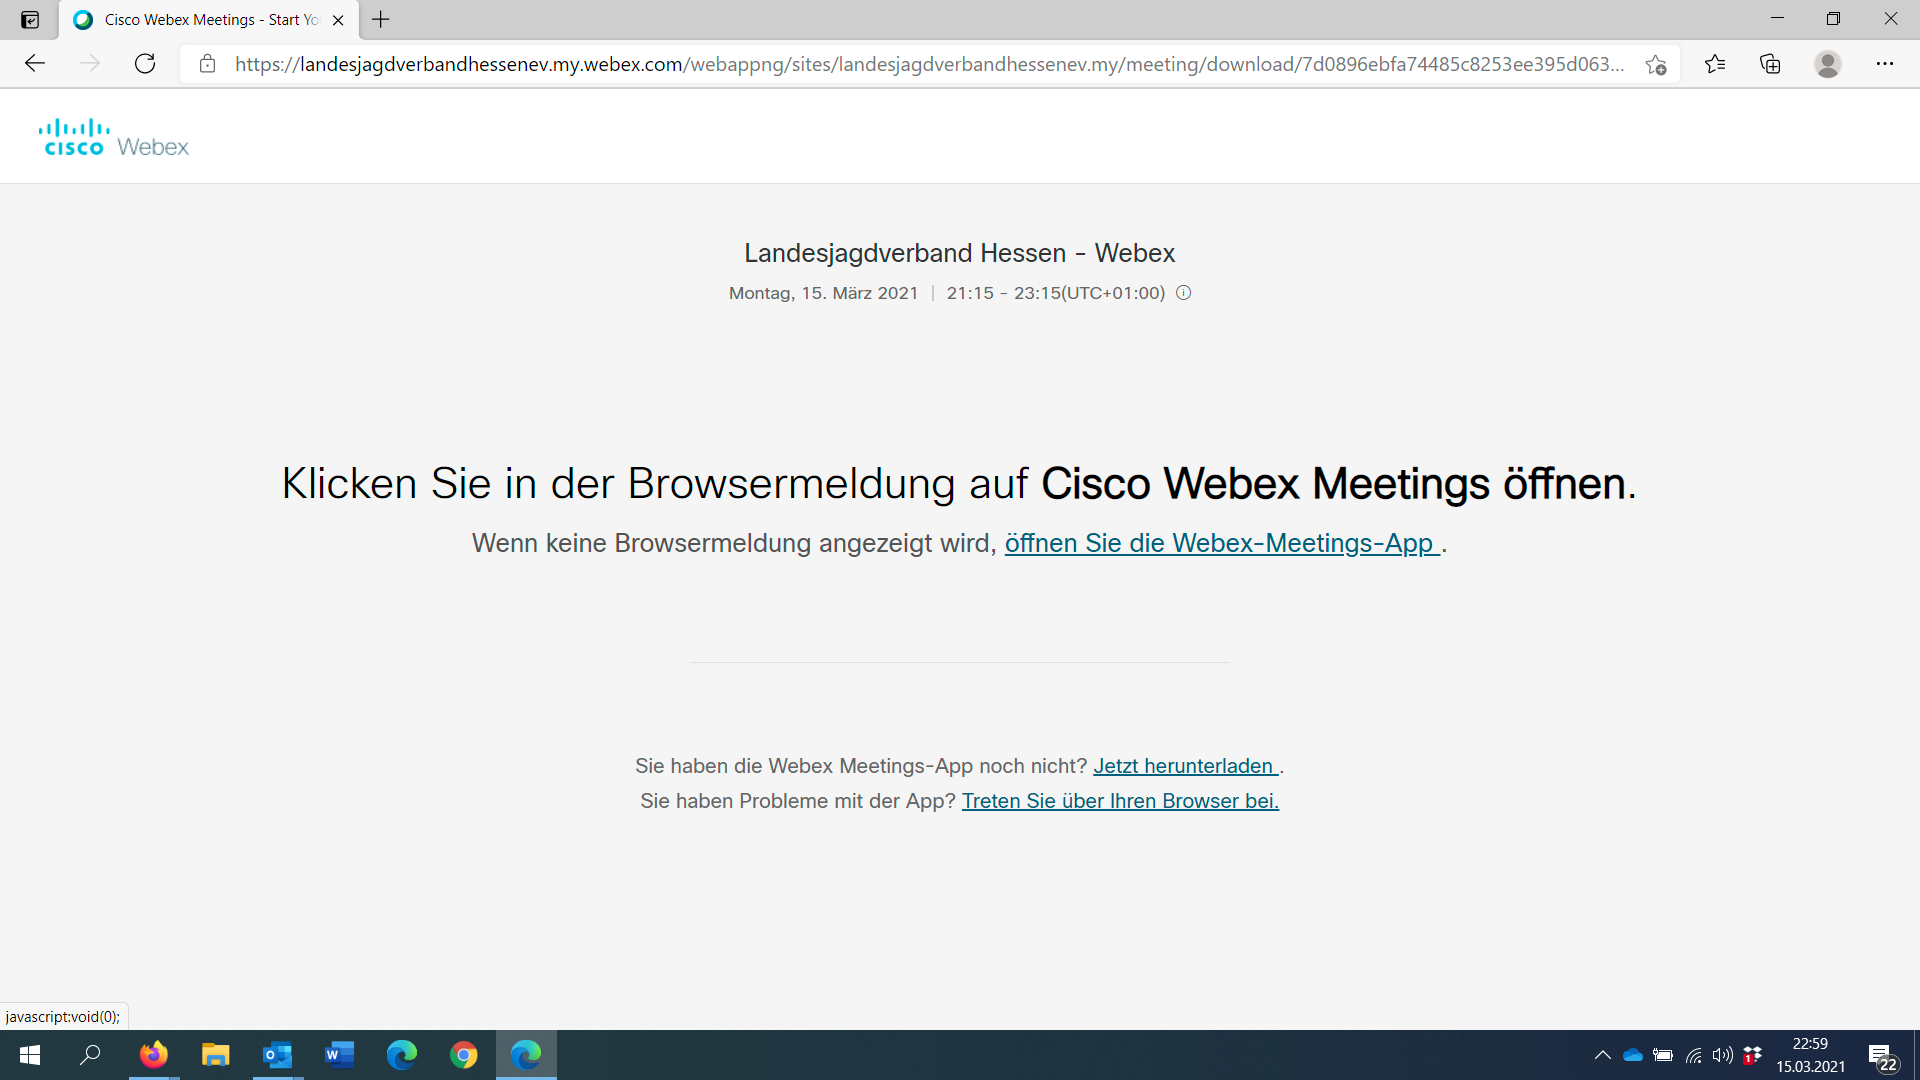Screen dimensions: 1920x1080
Task: Open a new browser tab
Action: [381, 19]
